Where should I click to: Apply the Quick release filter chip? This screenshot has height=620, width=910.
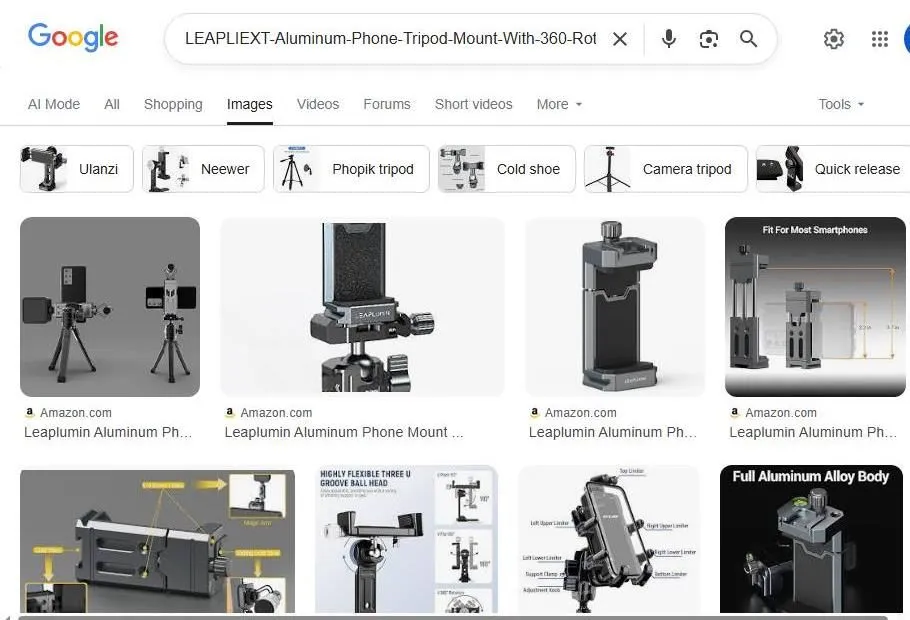[830, 168]
